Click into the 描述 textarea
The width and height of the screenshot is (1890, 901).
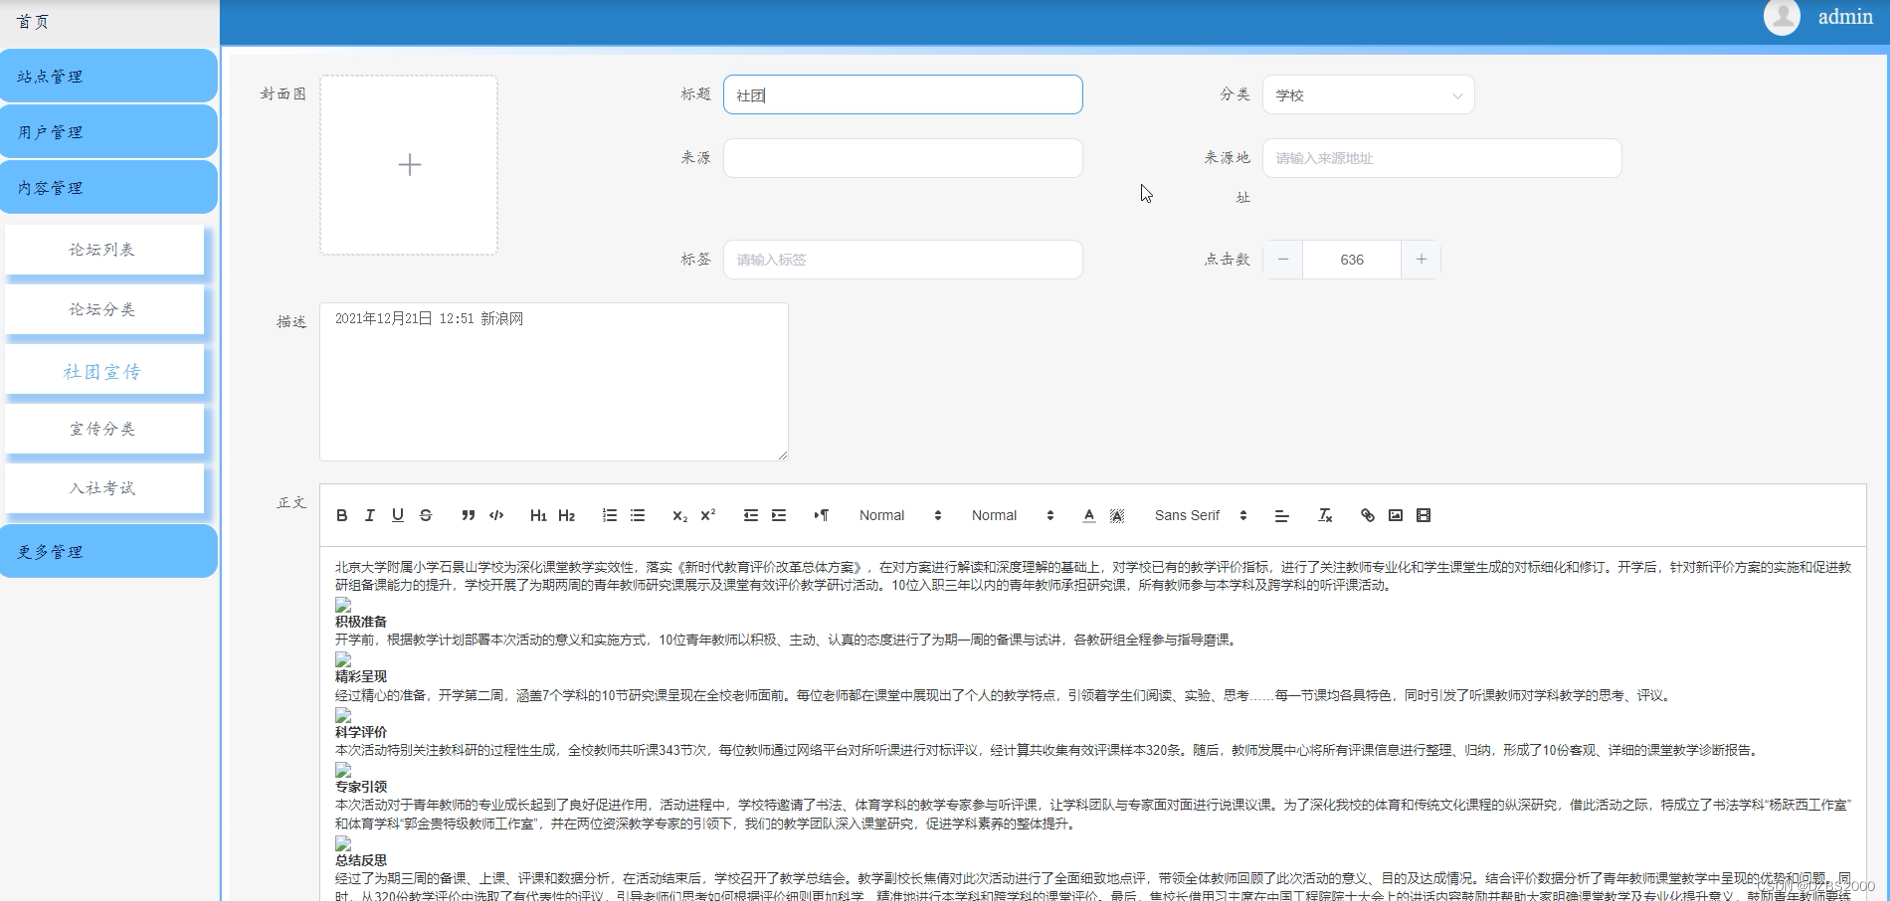click(x=554, y=382)
